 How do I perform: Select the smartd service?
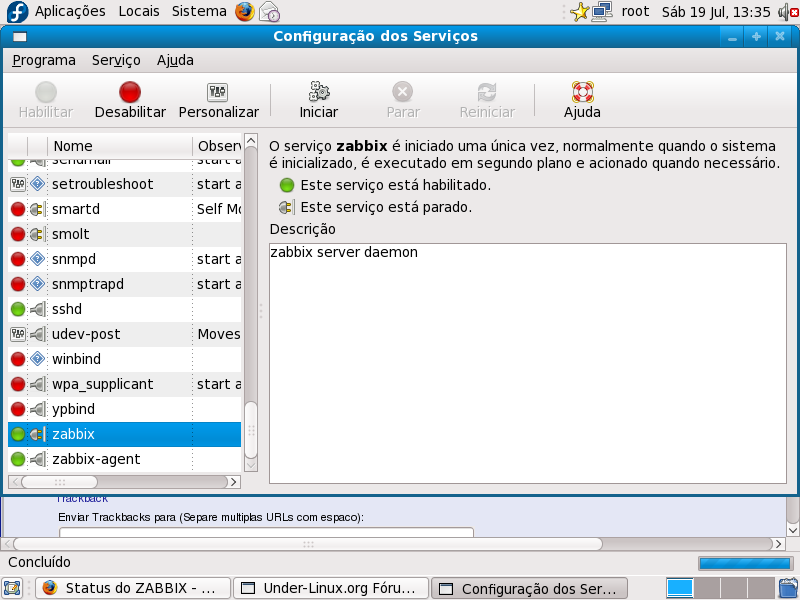click(x=124, y=209)
